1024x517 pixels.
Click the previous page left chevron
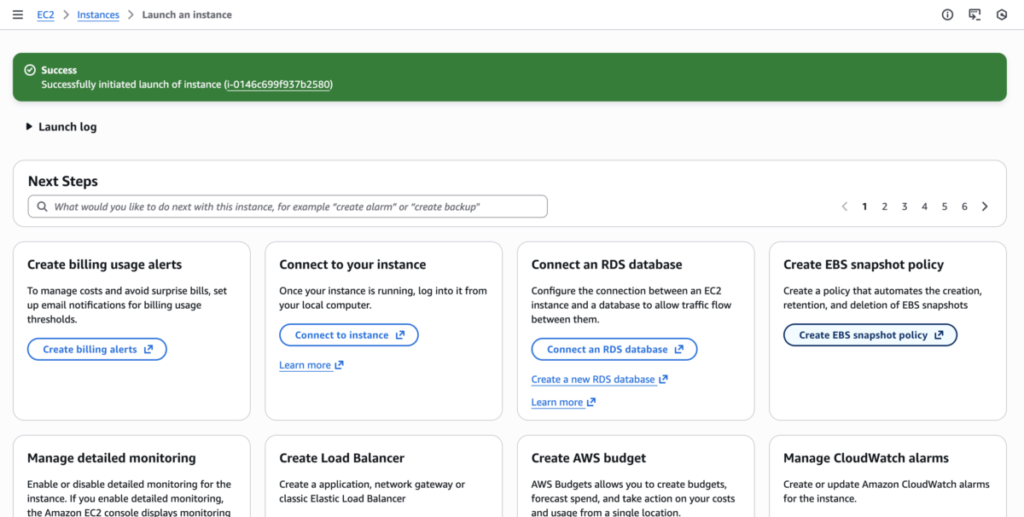click(844, 207)
